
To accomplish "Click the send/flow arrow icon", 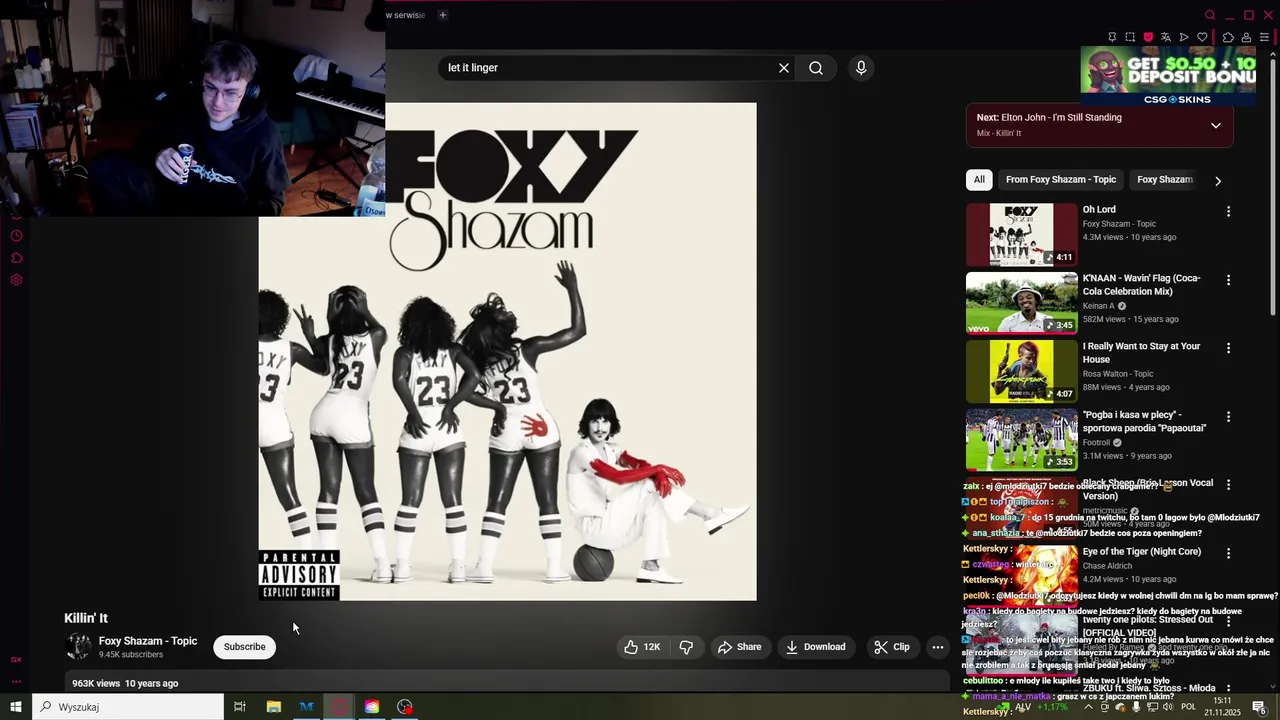I will coord(1184,37).
